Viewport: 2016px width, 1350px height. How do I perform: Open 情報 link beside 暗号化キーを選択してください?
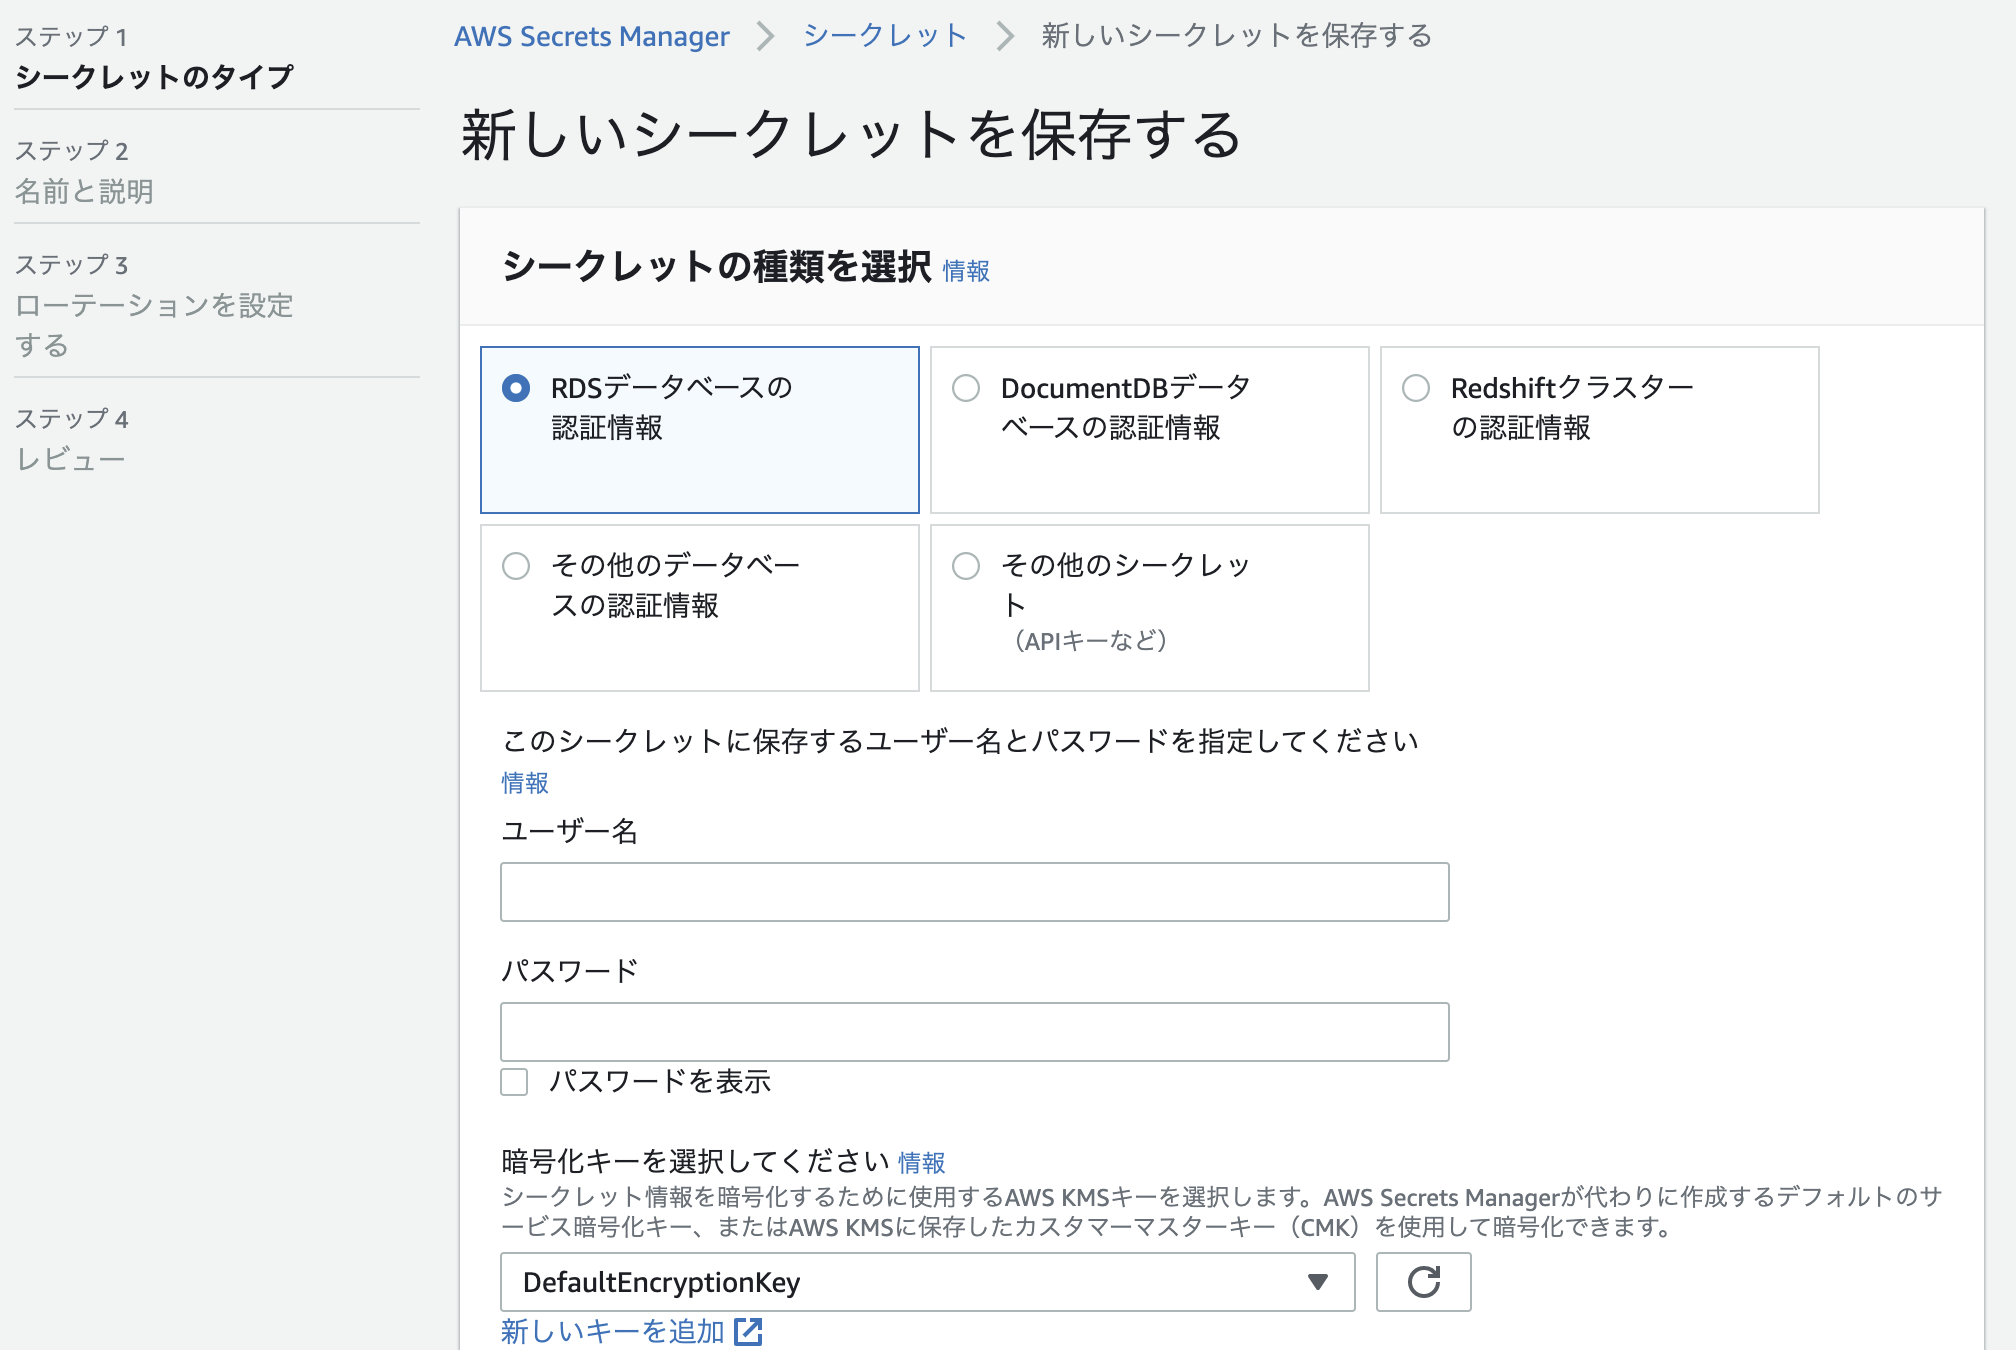[x=921, y=1163]
